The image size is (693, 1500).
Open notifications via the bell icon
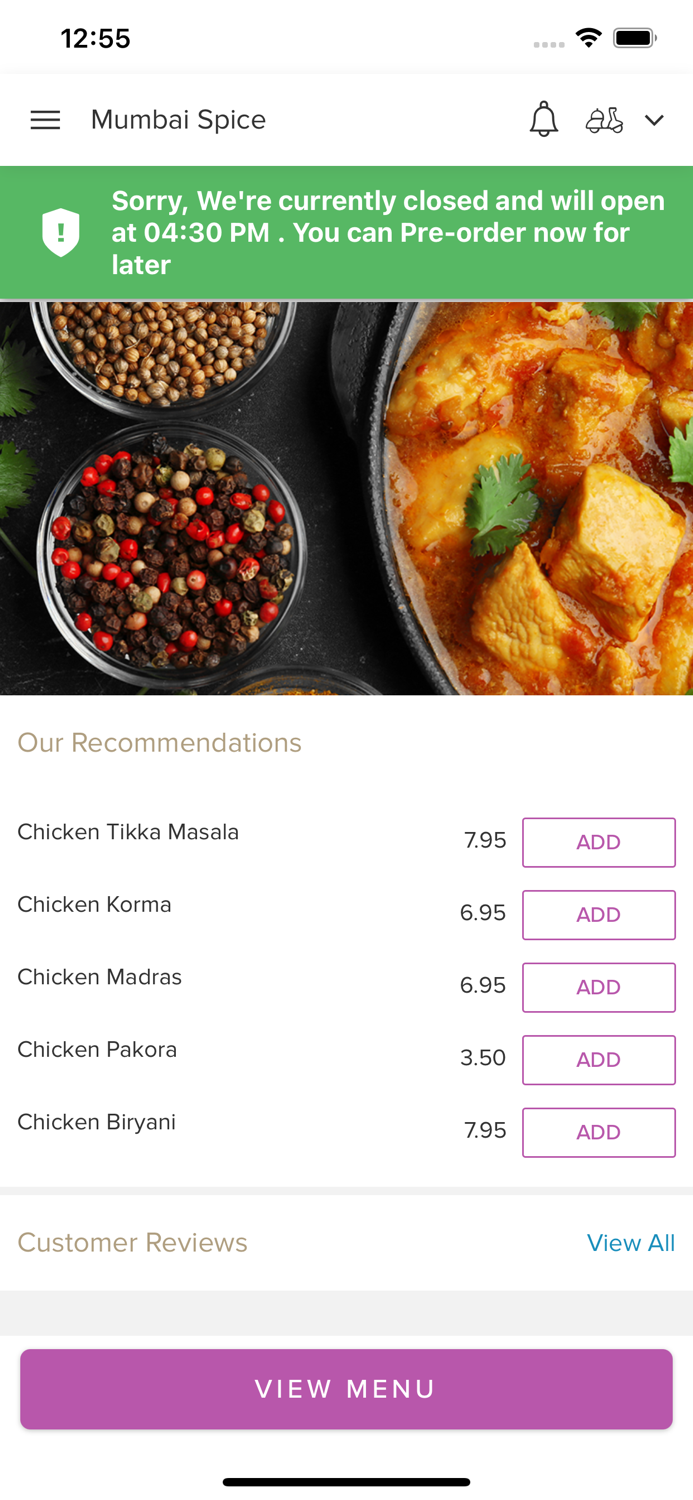[x=544, y=119]
